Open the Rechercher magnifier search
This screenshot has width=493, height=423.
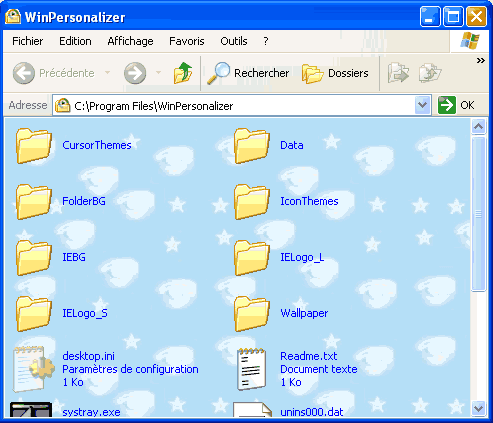click(x=218, y=73)
